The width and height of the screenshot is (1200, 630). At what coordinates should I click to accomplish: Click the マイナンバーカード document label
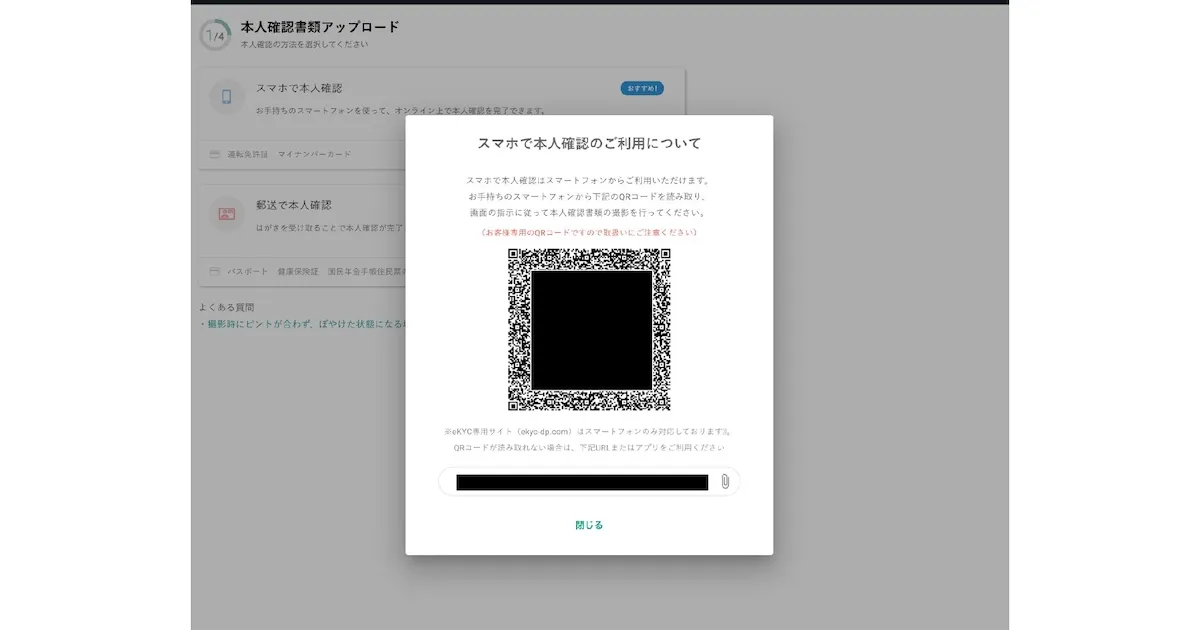point(314,155)
